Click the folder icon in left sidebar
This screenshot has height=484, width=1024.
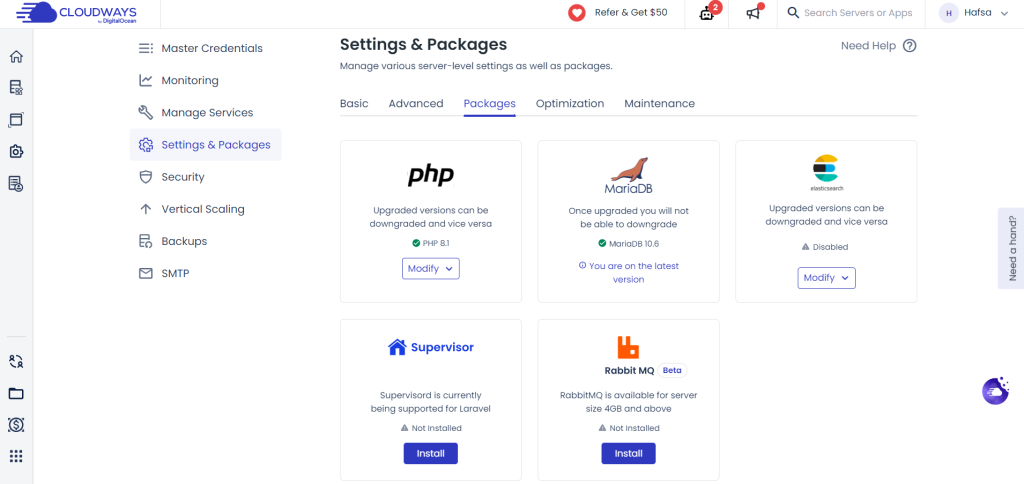pos(16,393)
